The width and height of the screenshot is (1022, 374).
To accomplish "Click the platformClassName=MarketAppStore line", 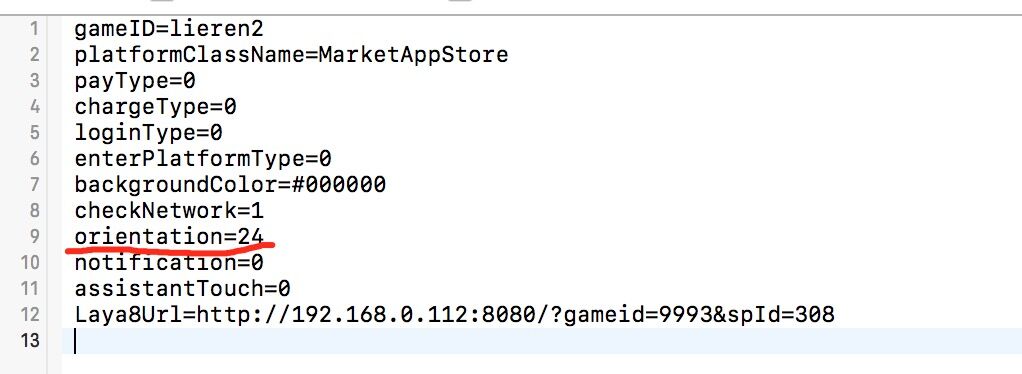I will point(291,55).
